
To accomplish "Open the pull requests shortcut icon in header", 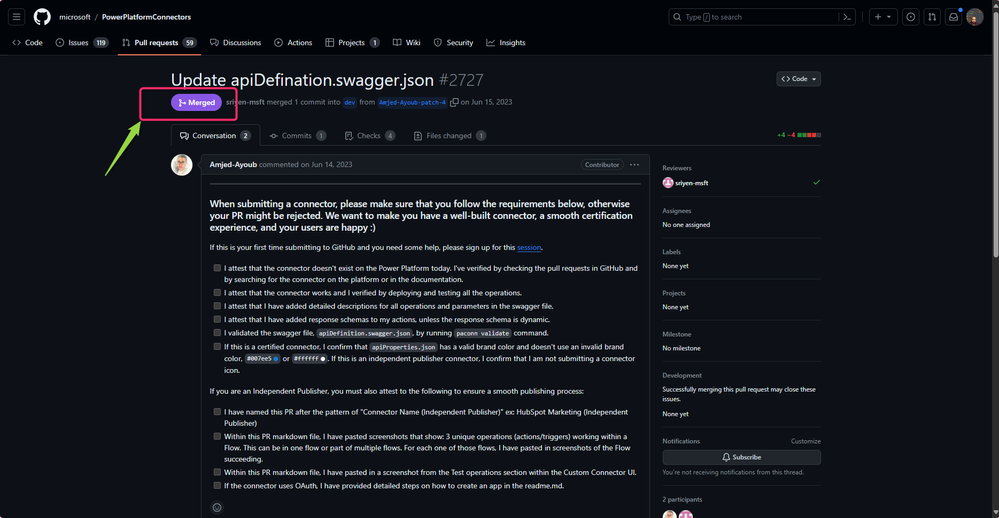I will tap(931, 17).
